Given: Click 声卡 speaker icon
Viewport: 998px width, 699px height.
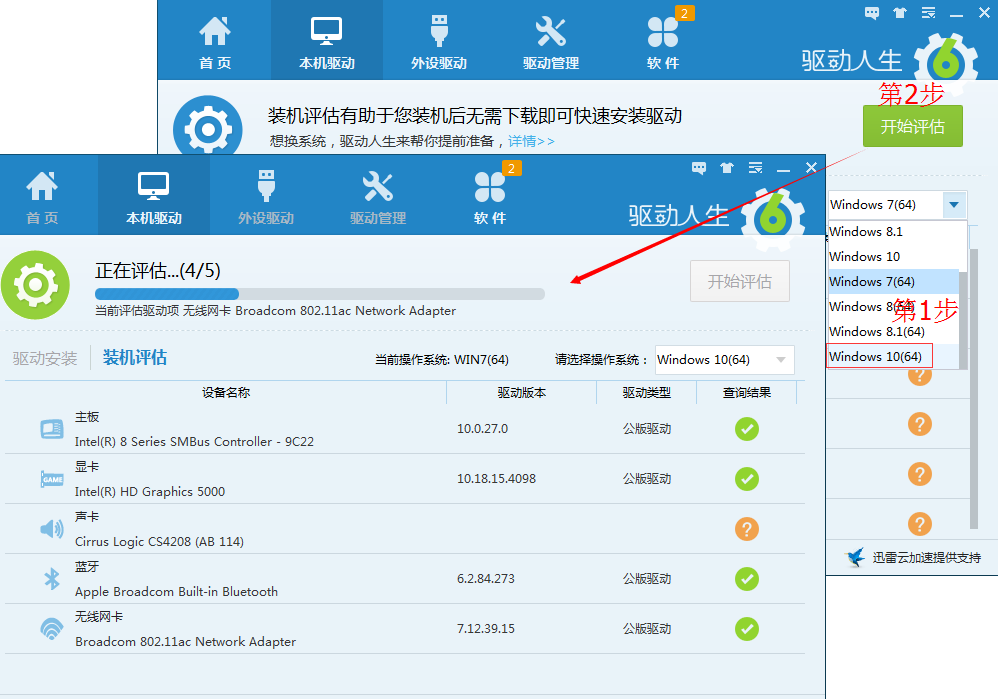Looking at the screenshot, I should click(52, 528).
